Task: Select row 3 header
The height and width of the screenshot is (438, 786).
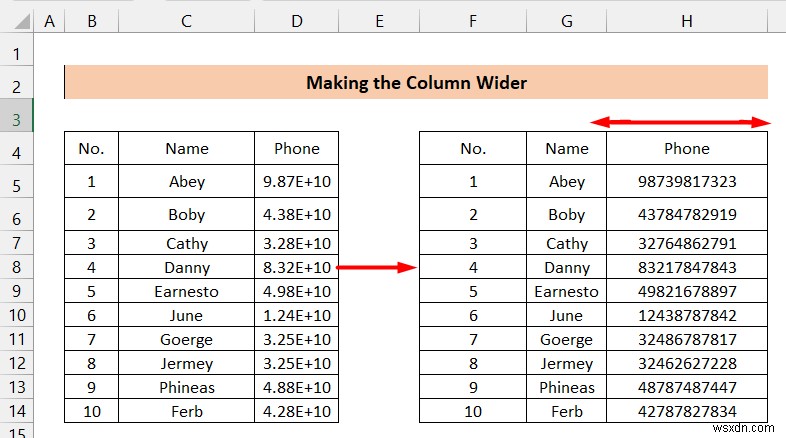Action: click(x=17, y=120)
